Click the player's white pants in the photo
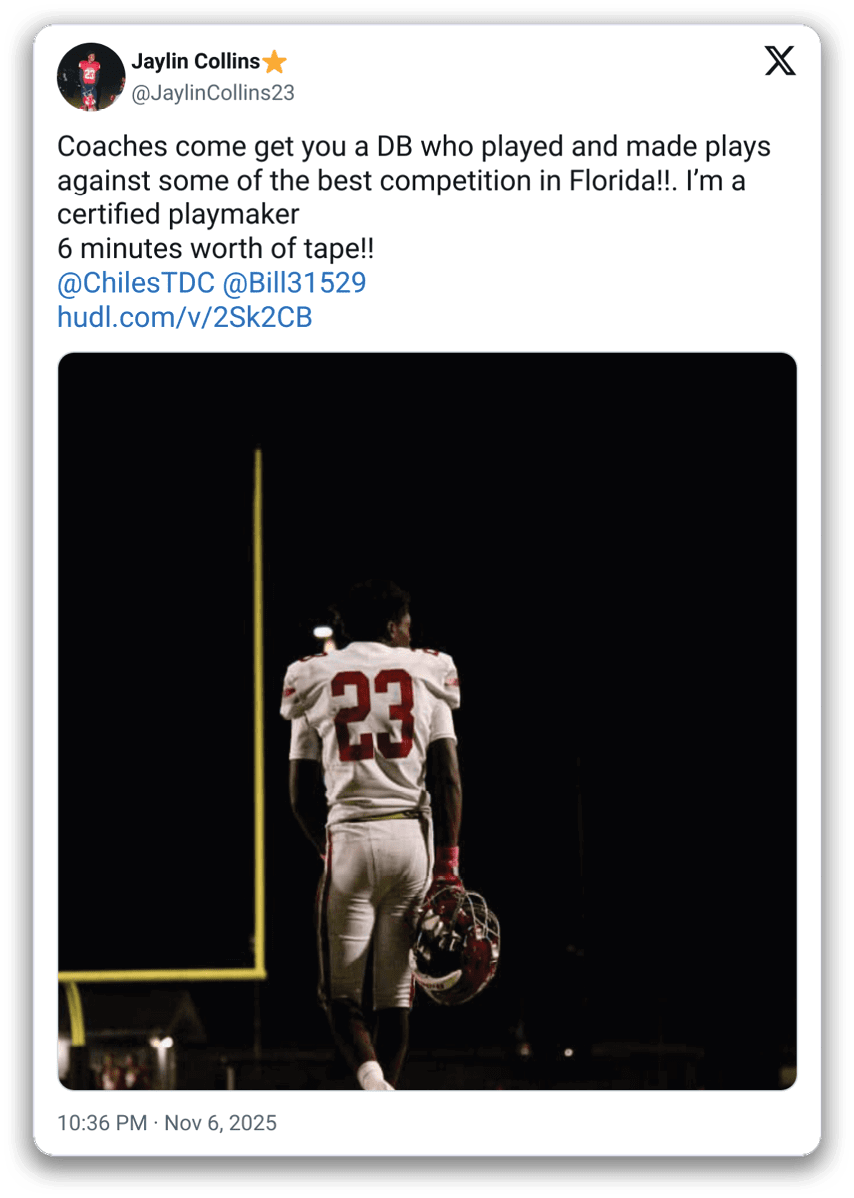854x1198 pixels. pyautogui.click(x=375, y=890)
